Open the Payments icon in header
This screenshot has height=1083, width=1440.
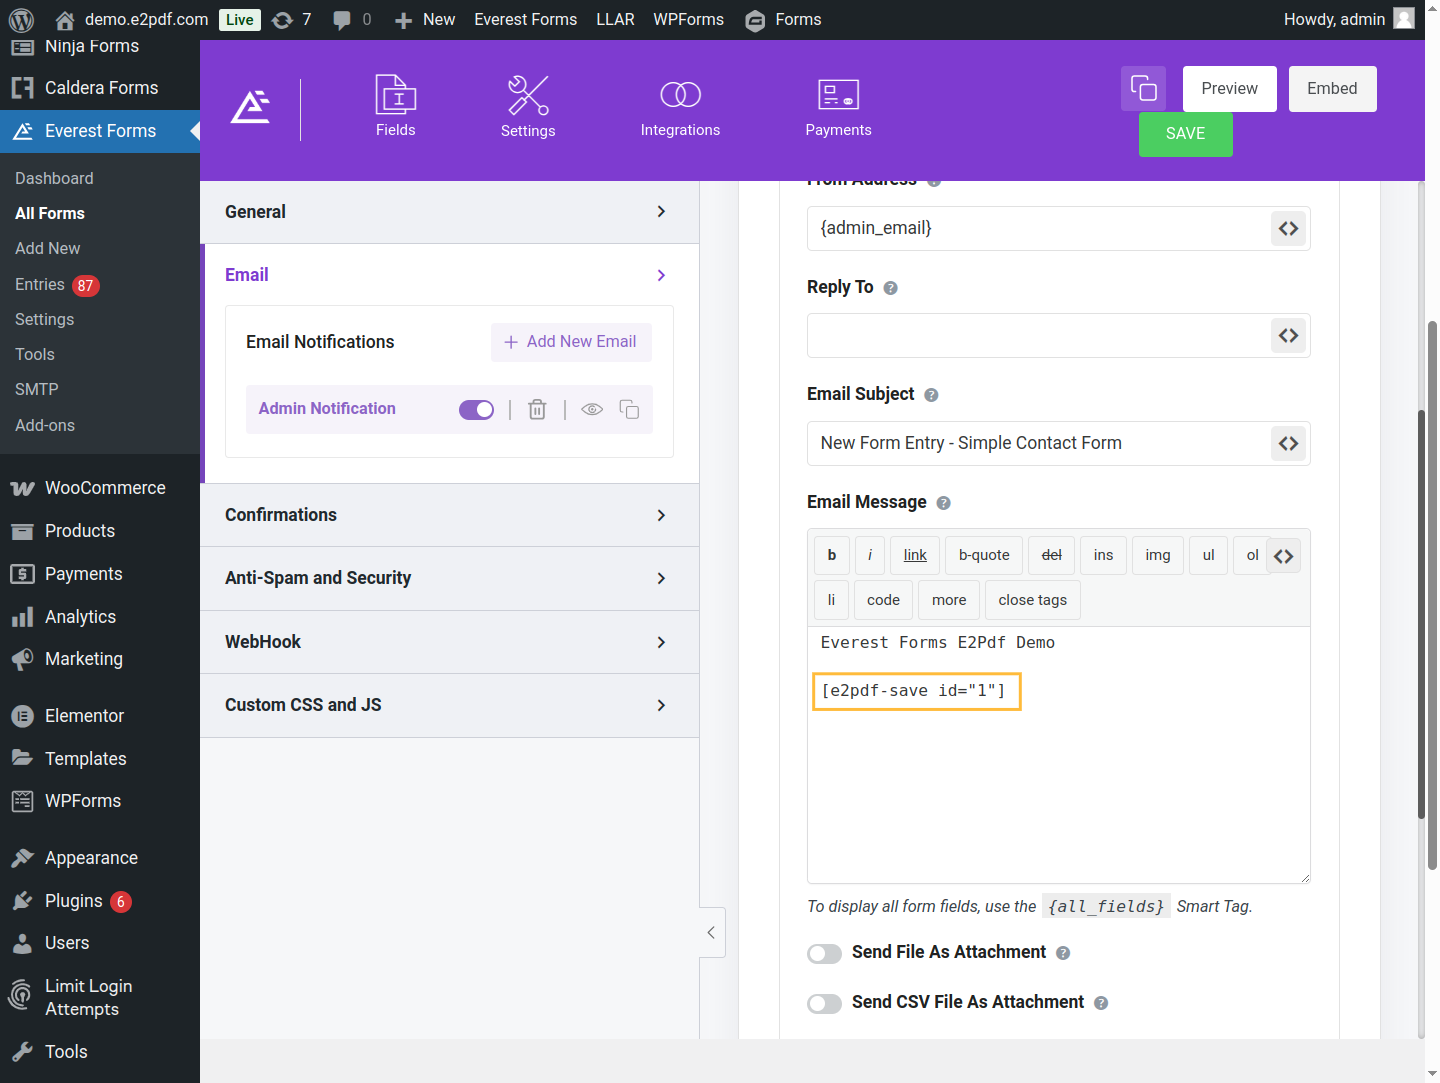[838, 96]
